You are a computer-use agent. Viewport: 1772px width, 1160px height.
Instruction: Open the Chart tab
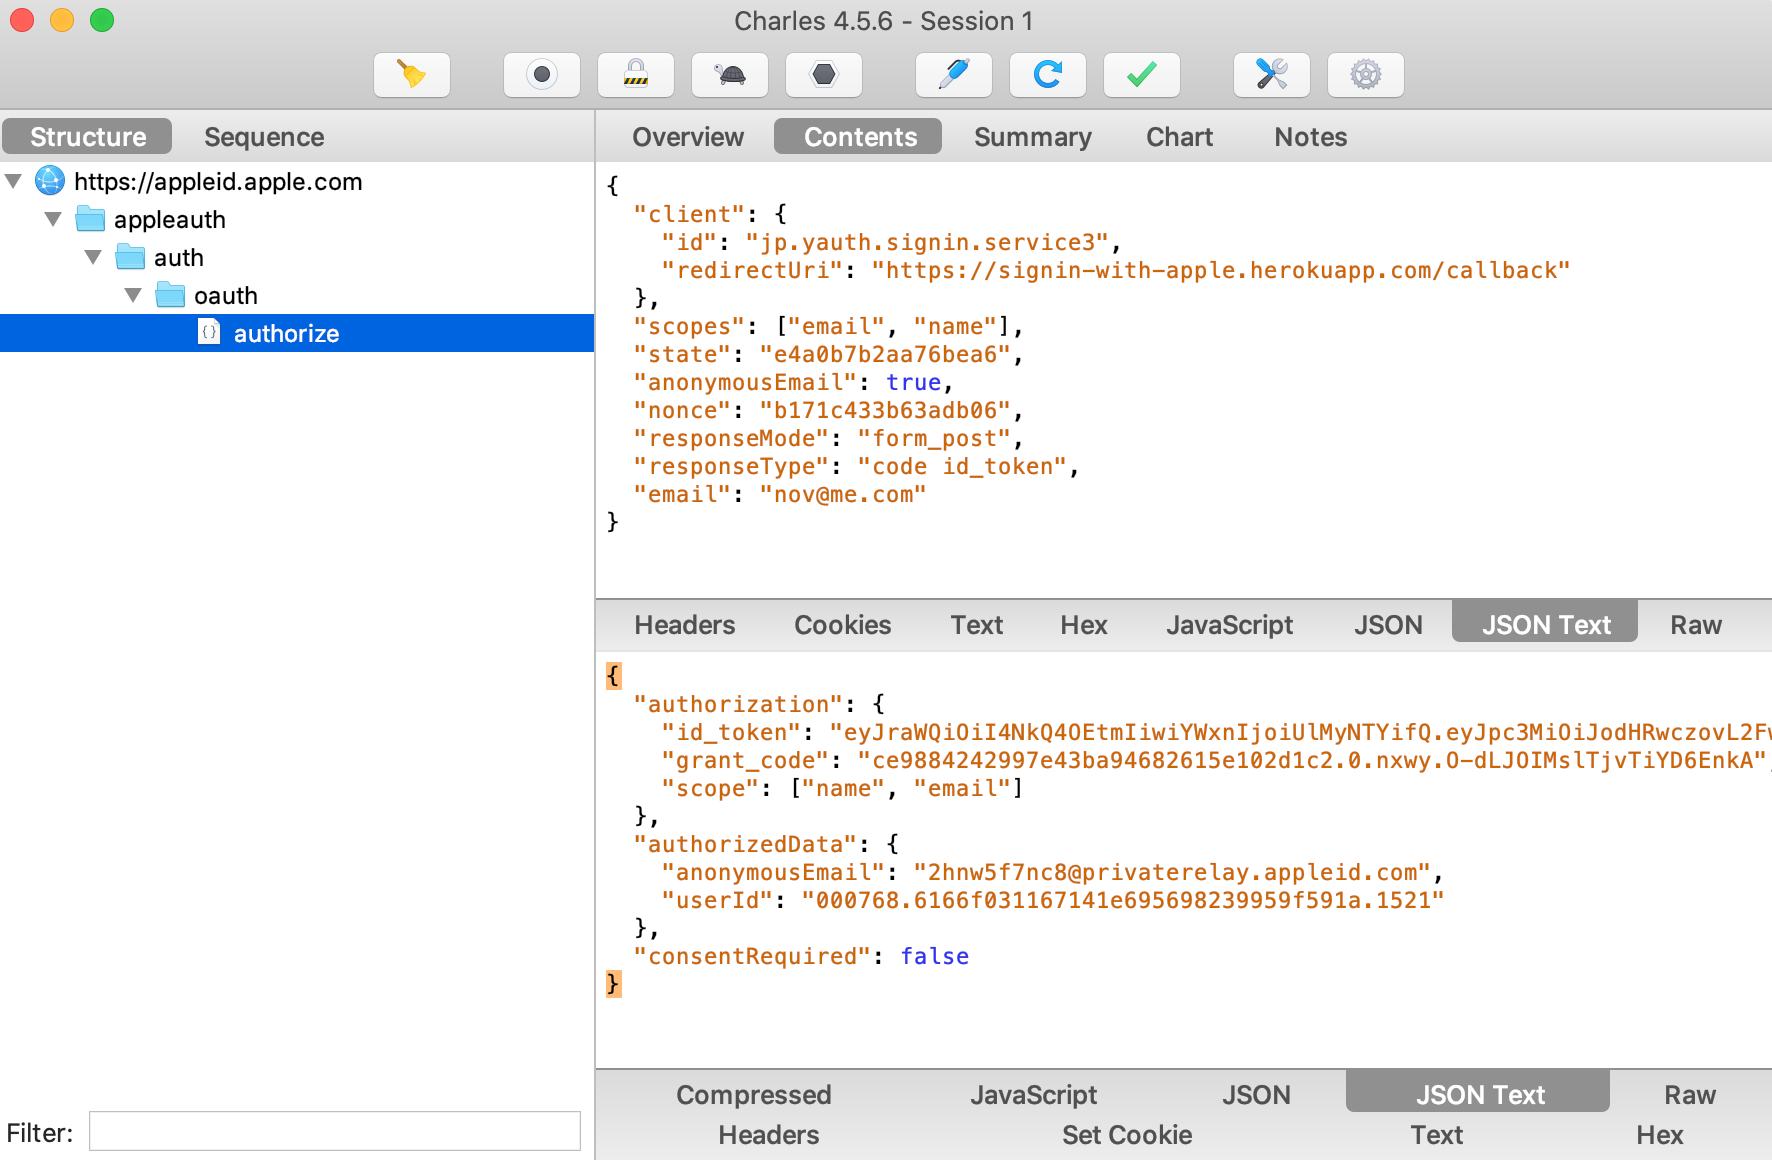click(x=1178, y=136)
